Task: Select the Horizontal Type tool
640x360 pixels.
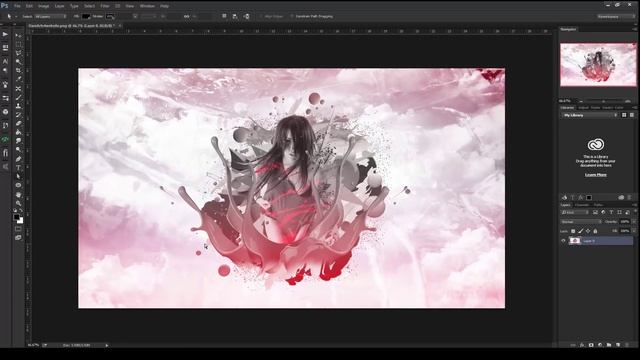Action: click(18, 168)
